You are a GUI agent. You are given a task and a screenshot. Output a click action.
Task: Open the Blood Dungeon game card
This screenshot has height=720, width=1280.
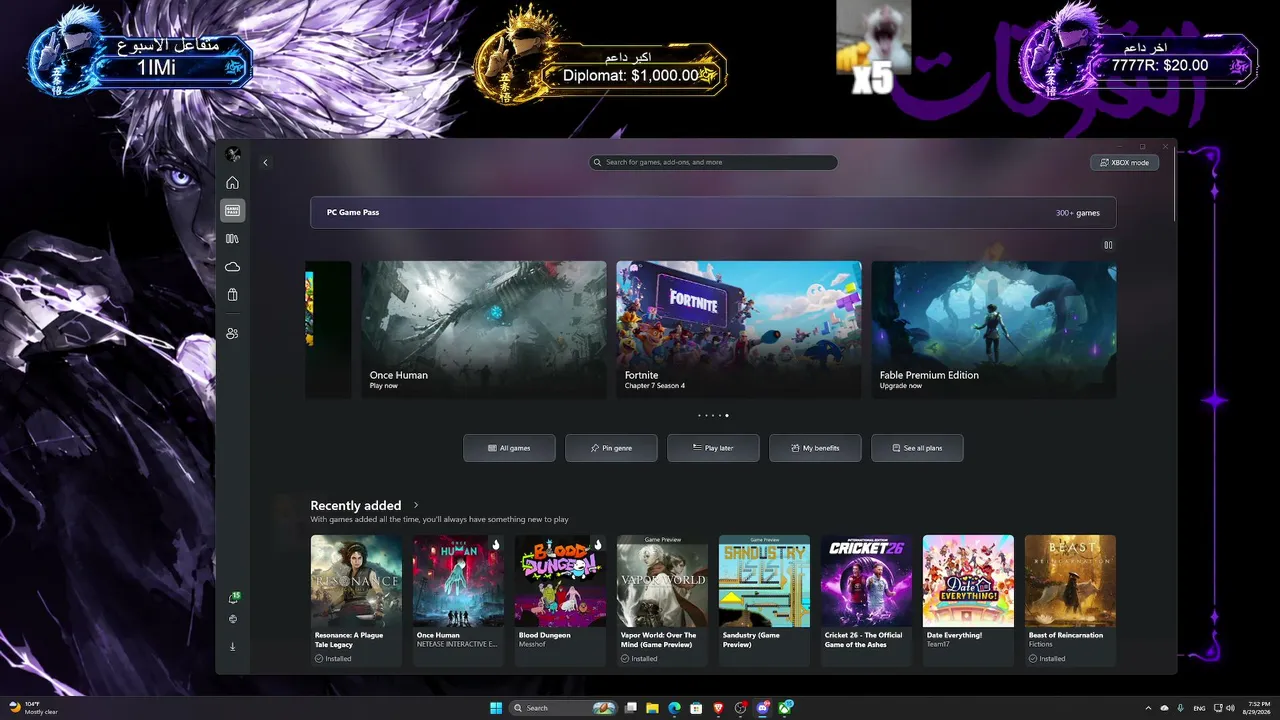click(560, 600)
